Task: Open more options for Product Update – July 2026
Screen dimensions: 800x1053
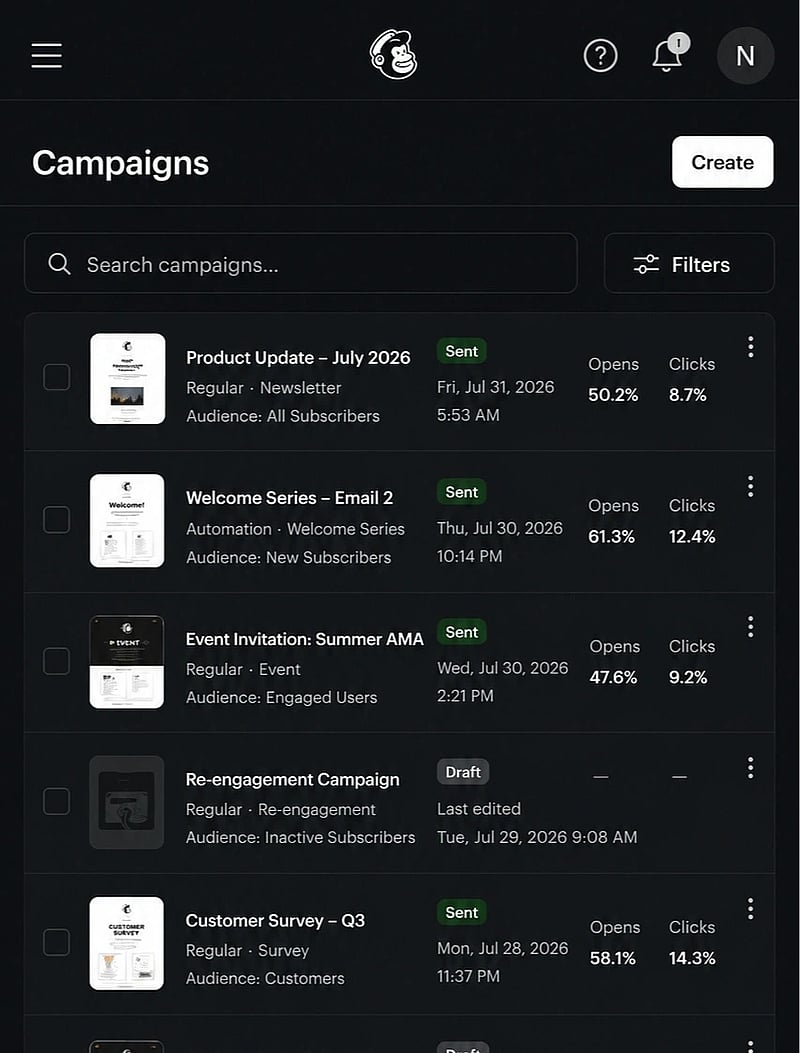Action: click(x=750, y=347)
